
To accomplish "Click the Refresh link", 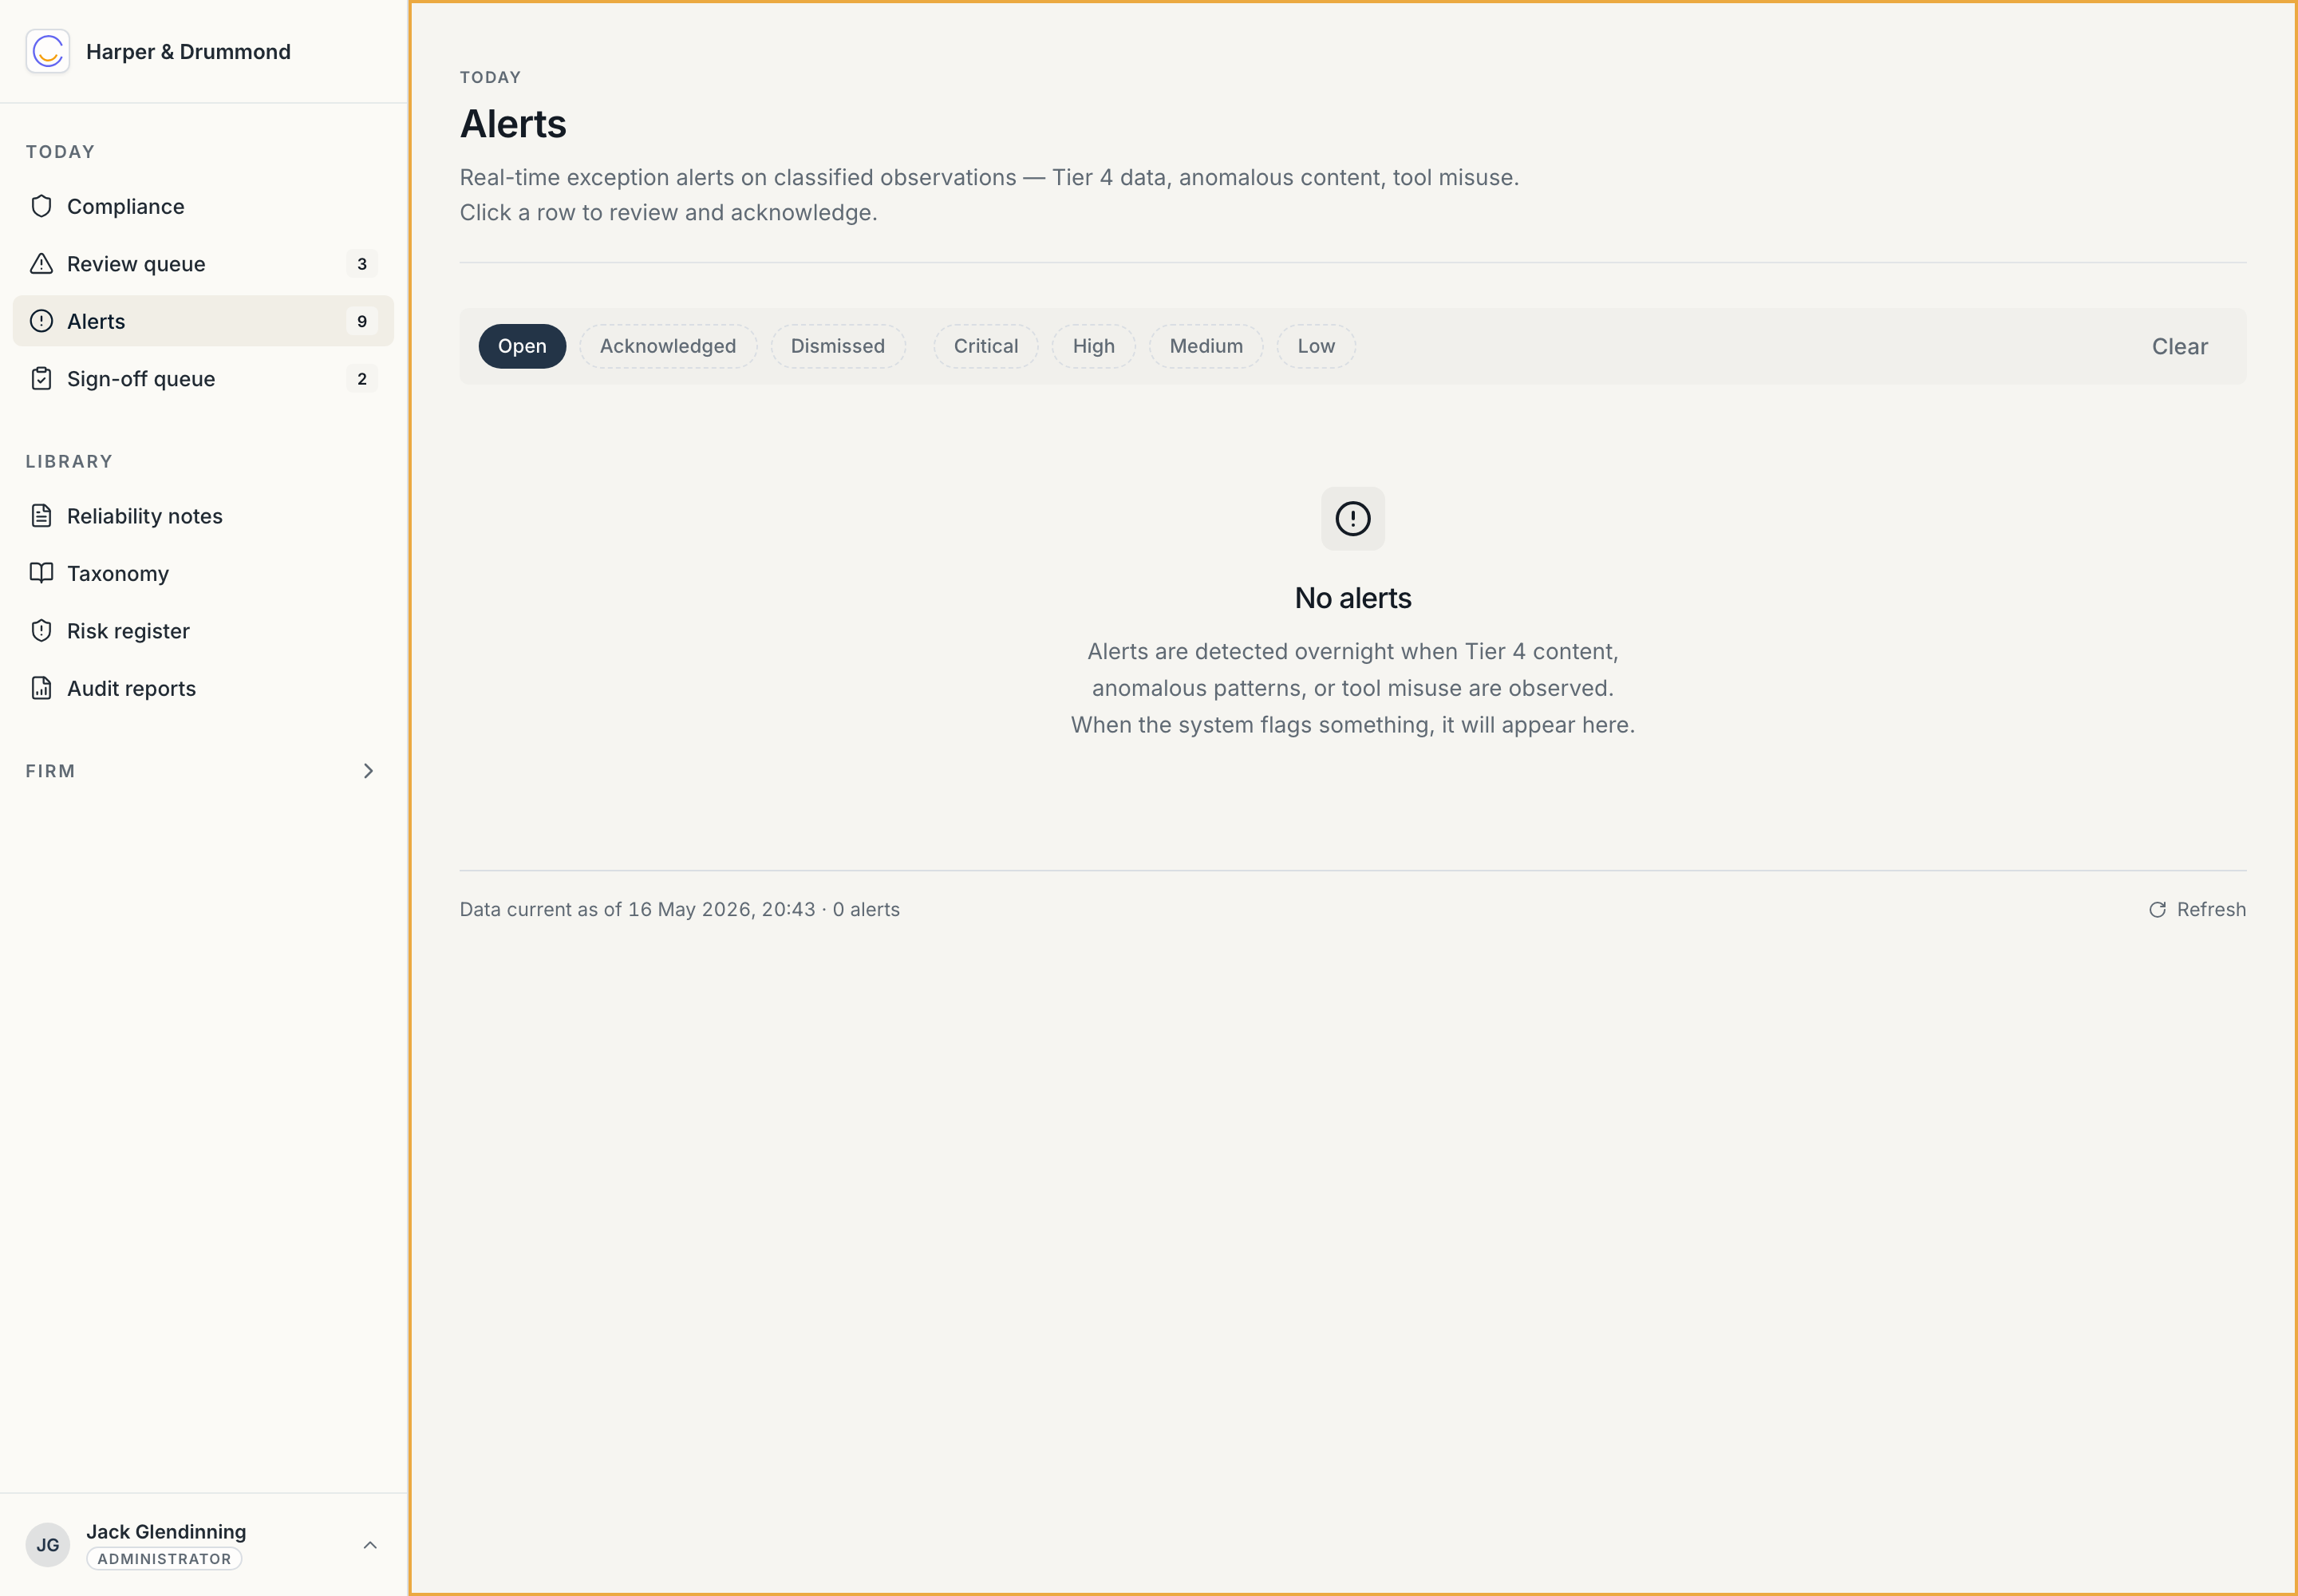I will pyautogui.click(x=2197, y=909).
